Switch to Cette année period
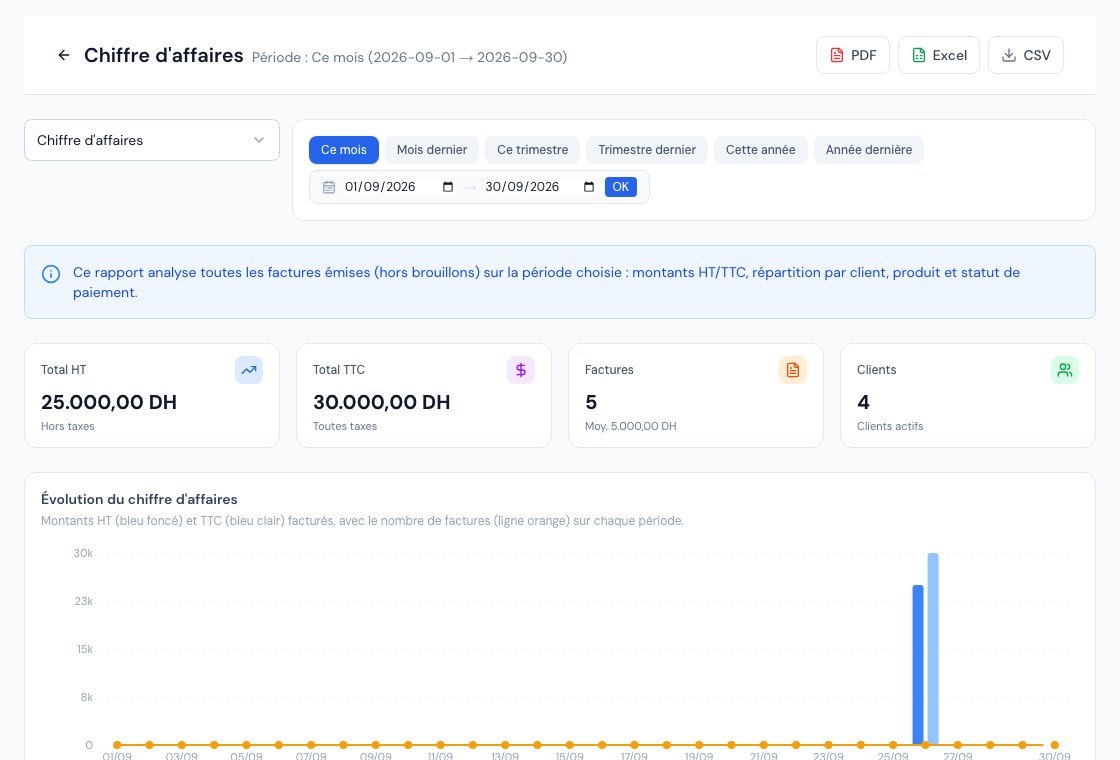Image resolution: width=1120 pixels, height=760 pixels. point(761,150)
